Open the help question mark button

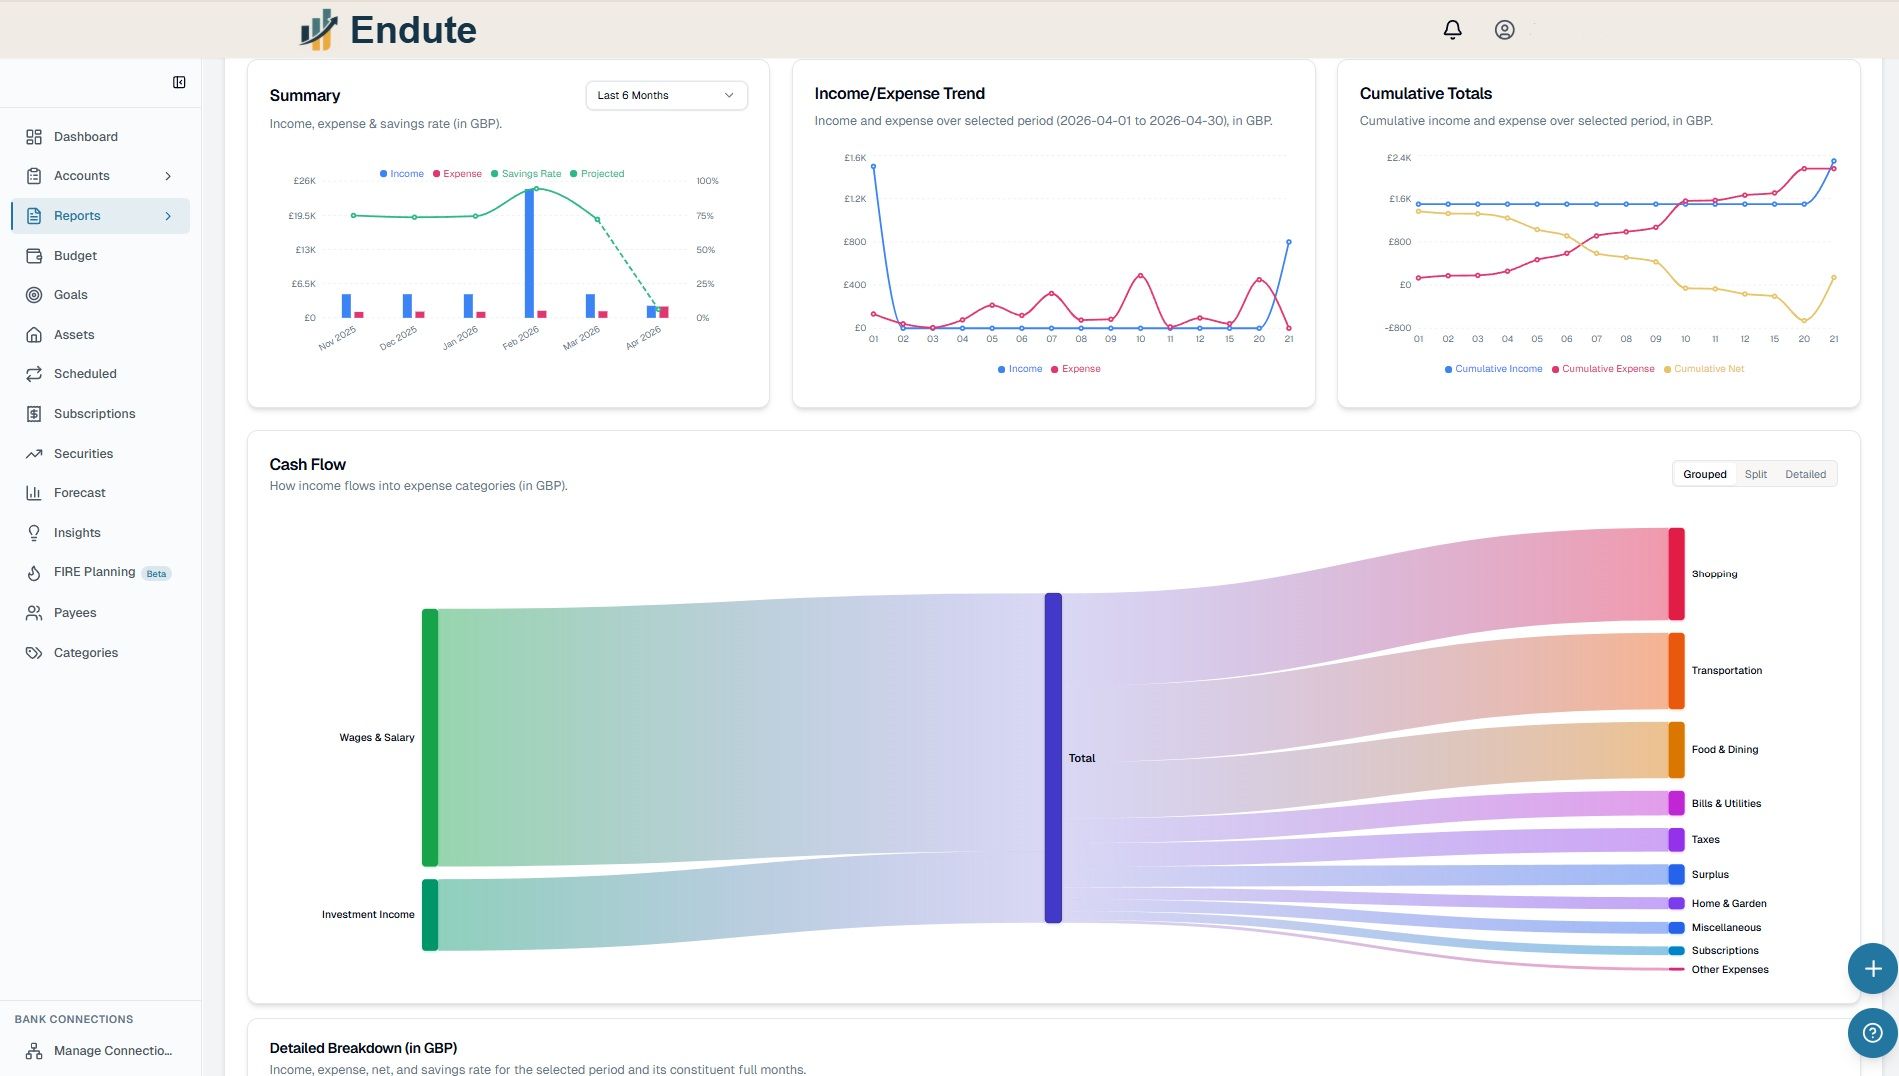(1872, 1033)
